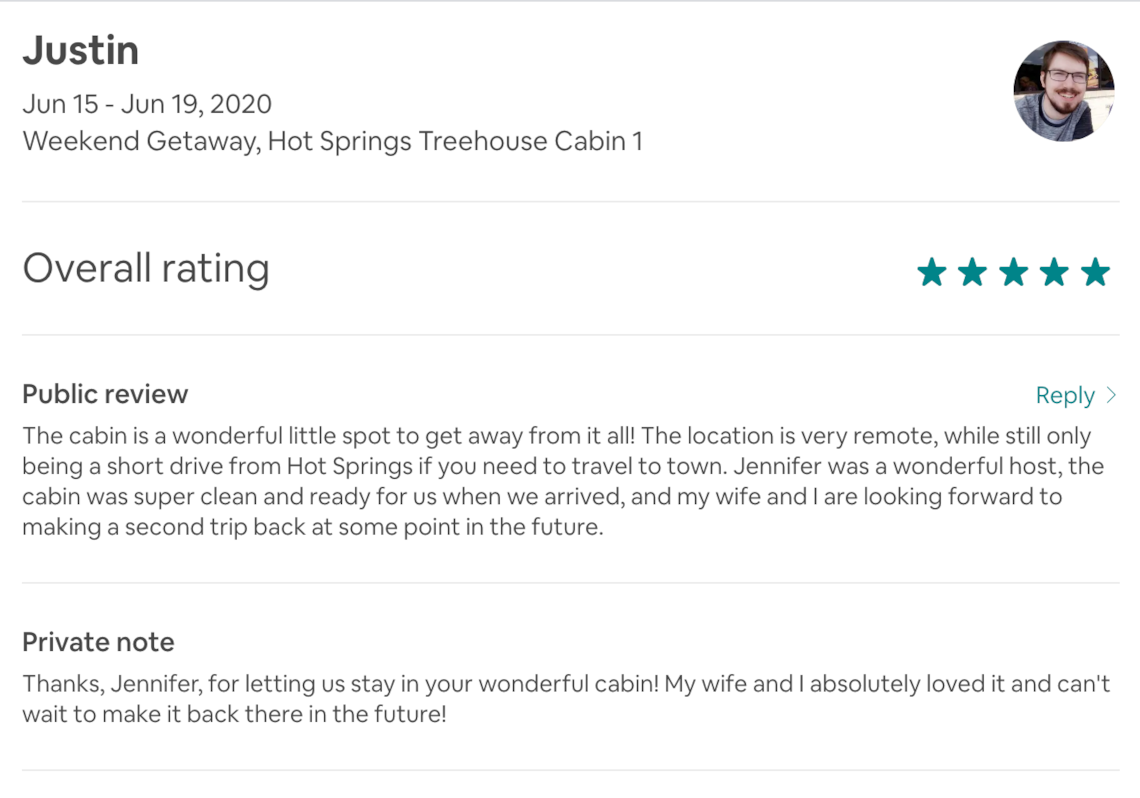Click the guest name Justin
The height and width of the screenshot is (798, 1140).
81,51
